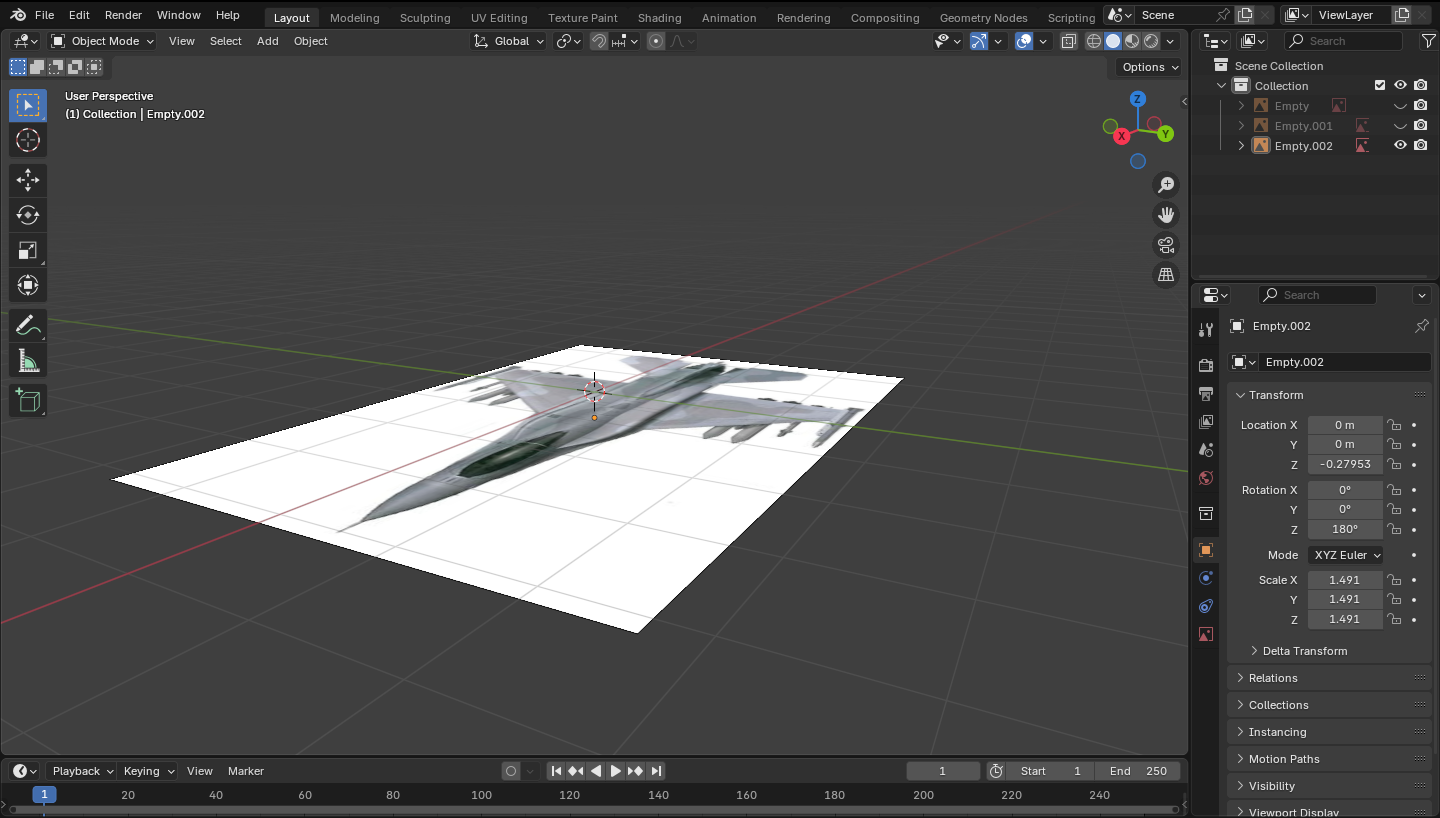
Task: Click the timeline End frame field
Action: pos(1138,771)
